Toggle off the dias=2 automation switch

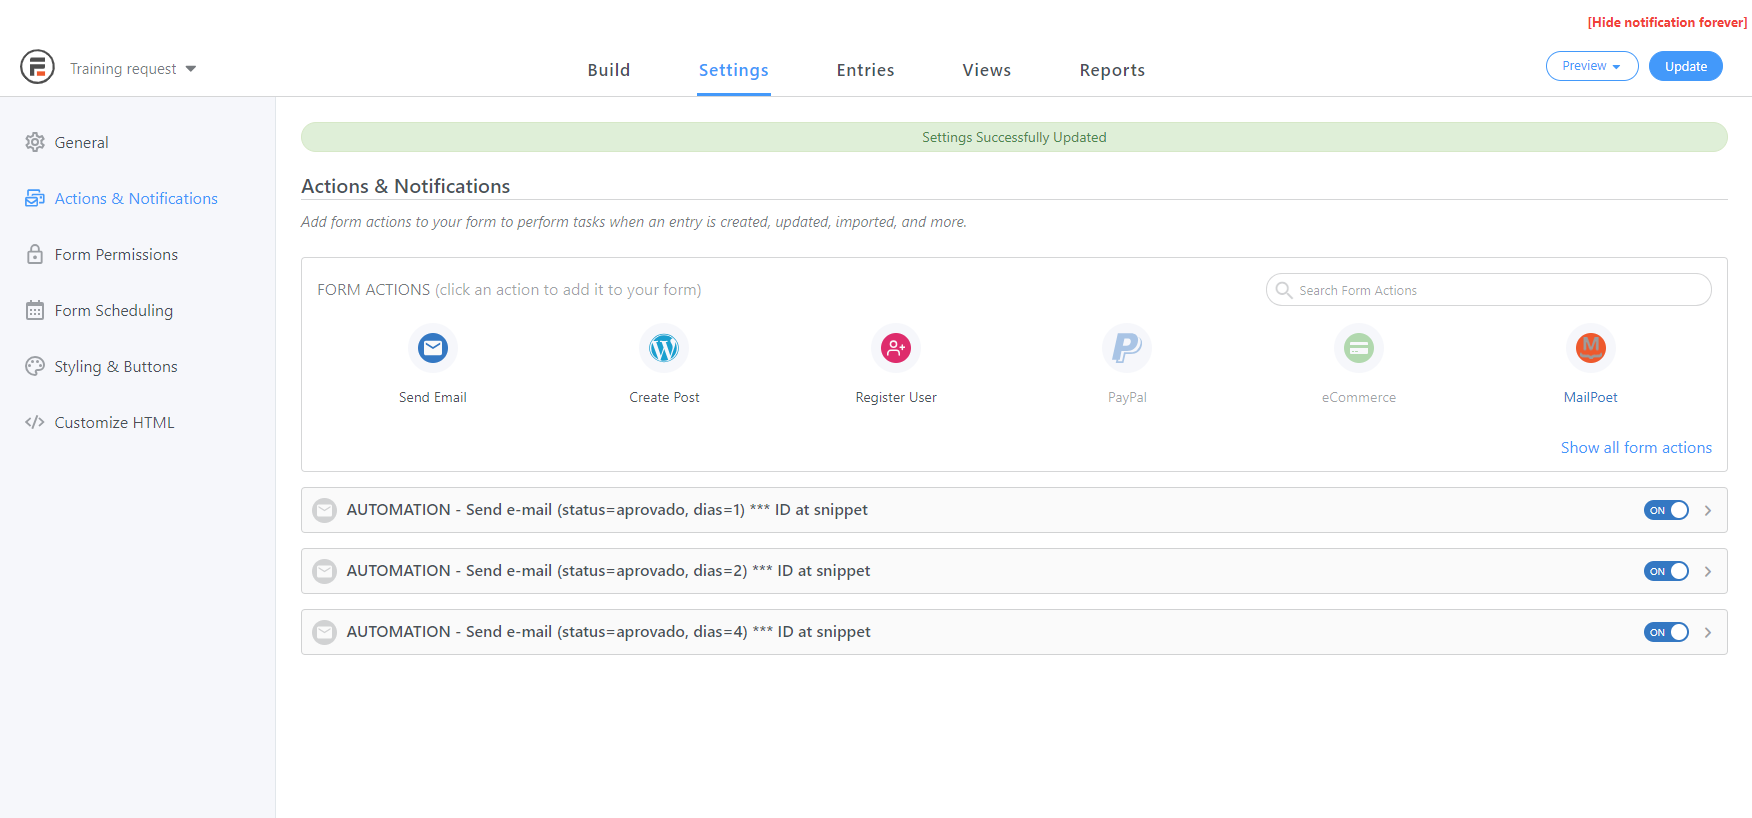1666,571
